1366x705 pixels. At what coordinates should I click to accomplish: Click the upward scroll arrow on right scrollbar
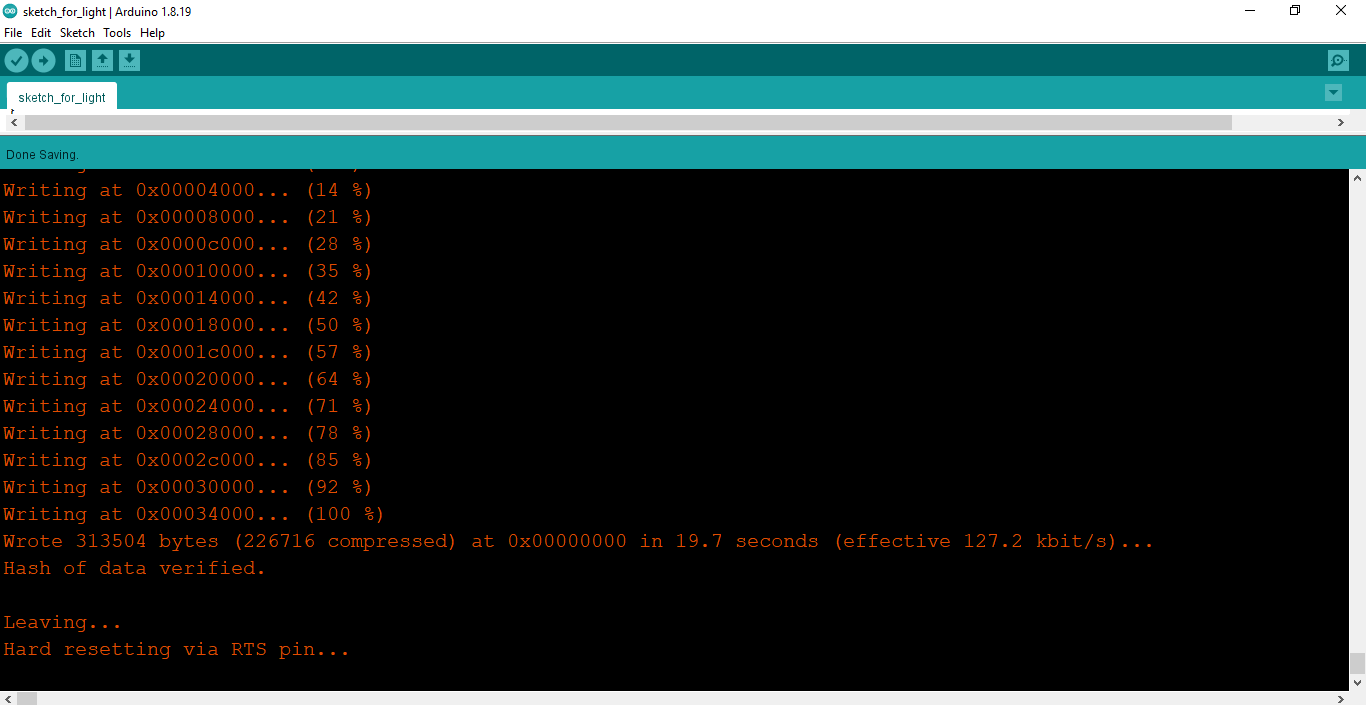coord(1359,176)
